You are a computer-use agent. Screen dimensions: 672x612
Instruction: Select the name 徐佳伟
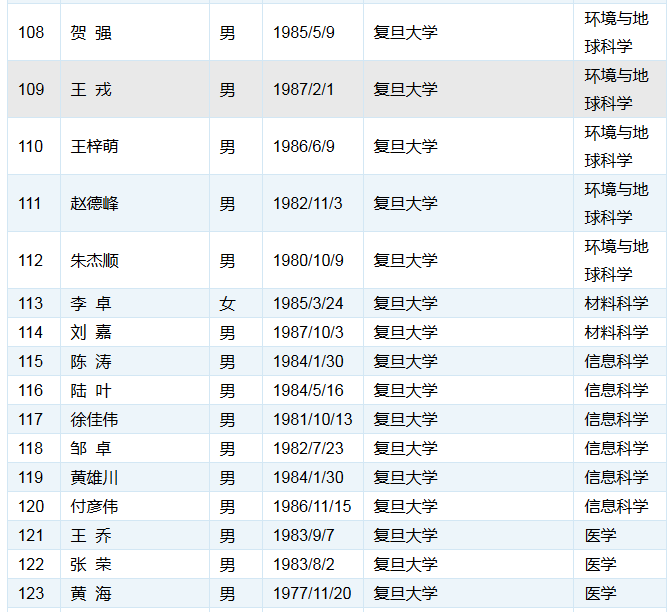coord(94,420)
